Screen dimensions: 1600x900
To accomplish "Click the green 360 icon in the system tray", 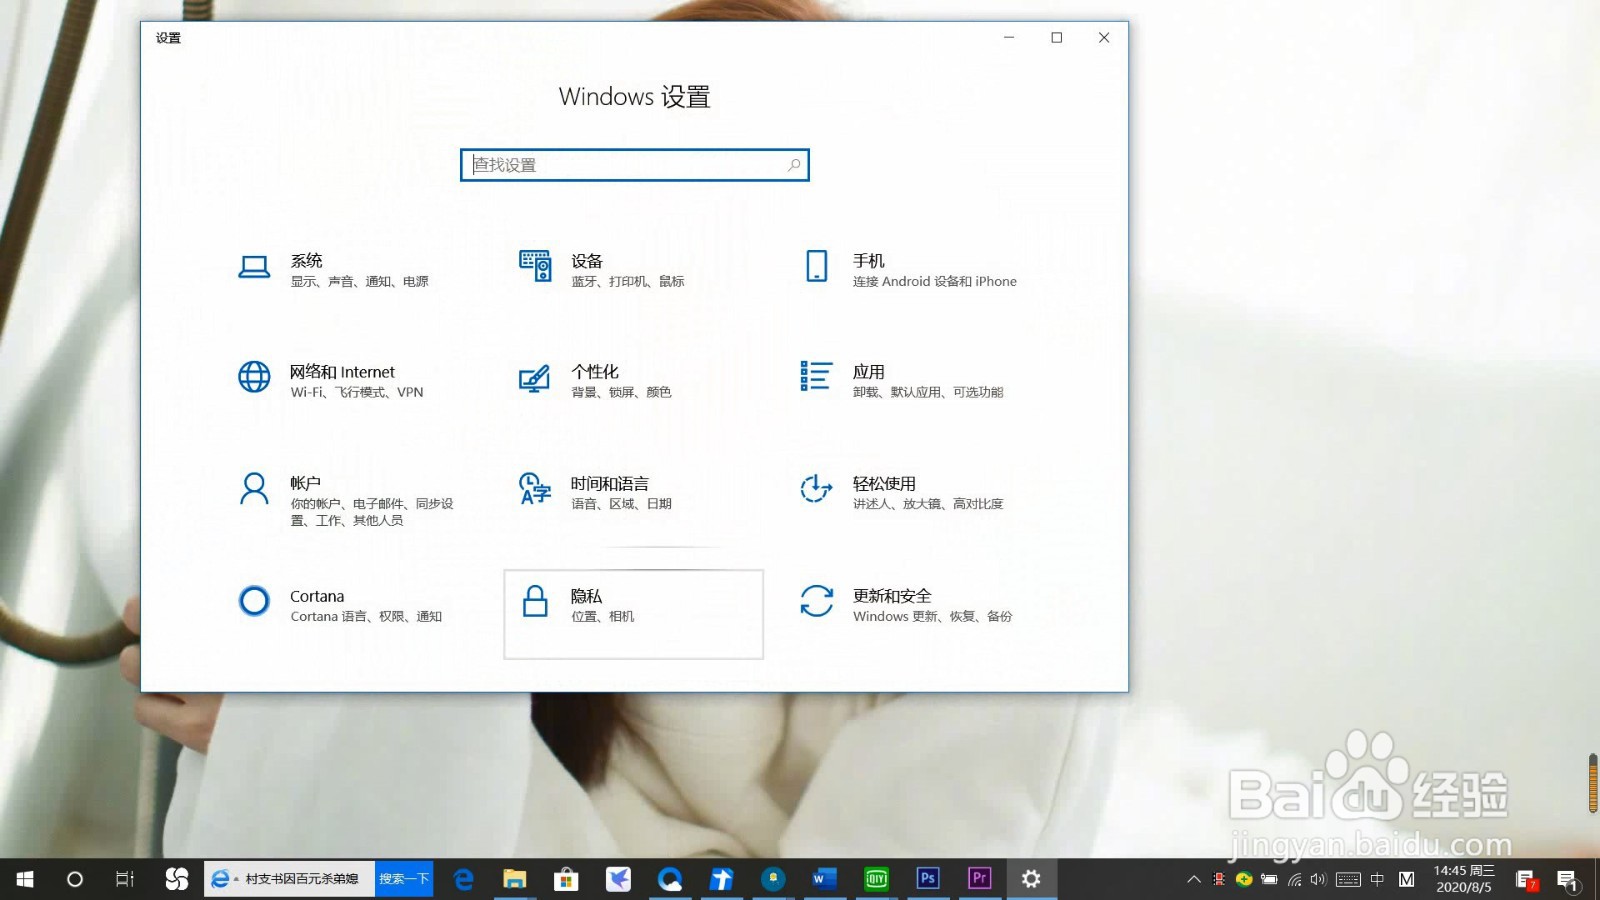I will [x=1244, y=880].
